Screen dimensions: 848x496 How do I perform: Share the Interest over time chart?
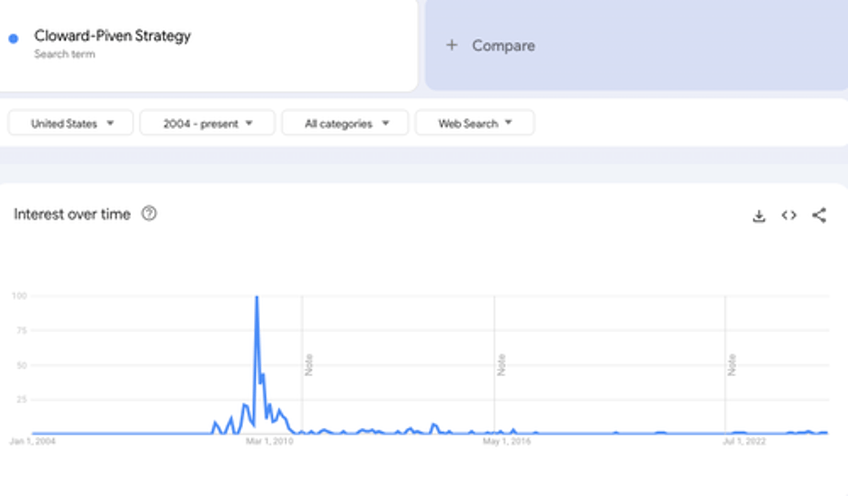coord(819,215)
